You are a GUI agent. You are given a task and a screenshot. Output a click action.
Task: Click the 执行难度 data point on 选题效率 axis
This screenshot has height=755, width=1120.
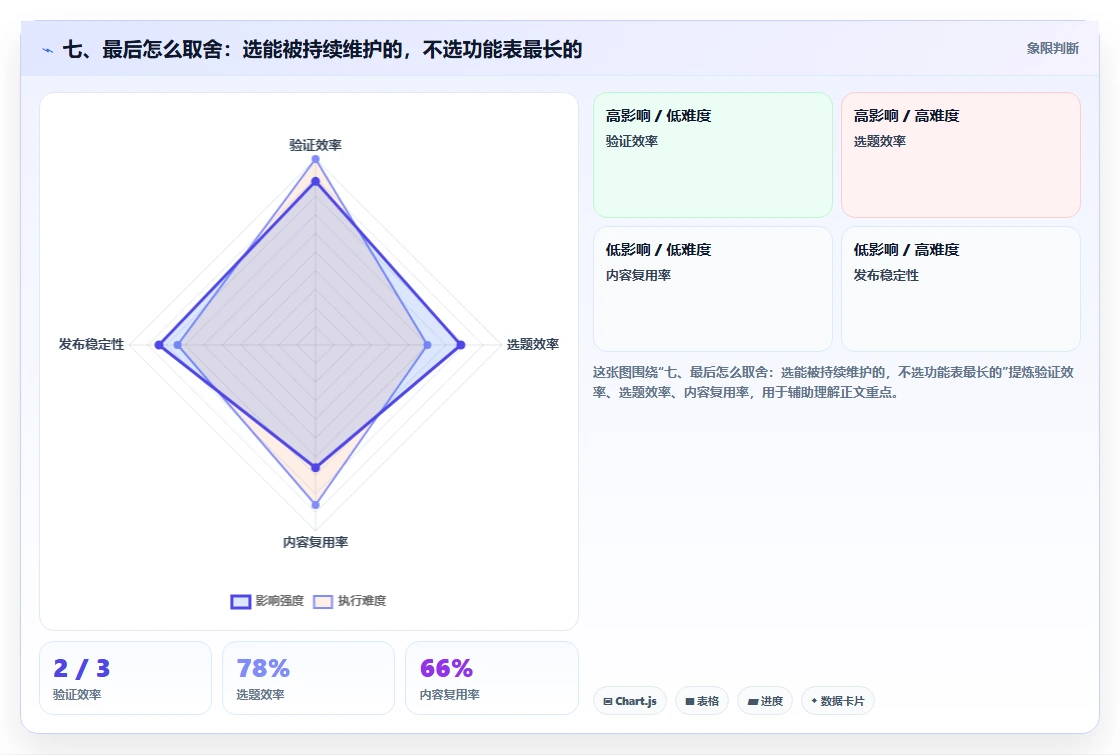click(427, 345)
